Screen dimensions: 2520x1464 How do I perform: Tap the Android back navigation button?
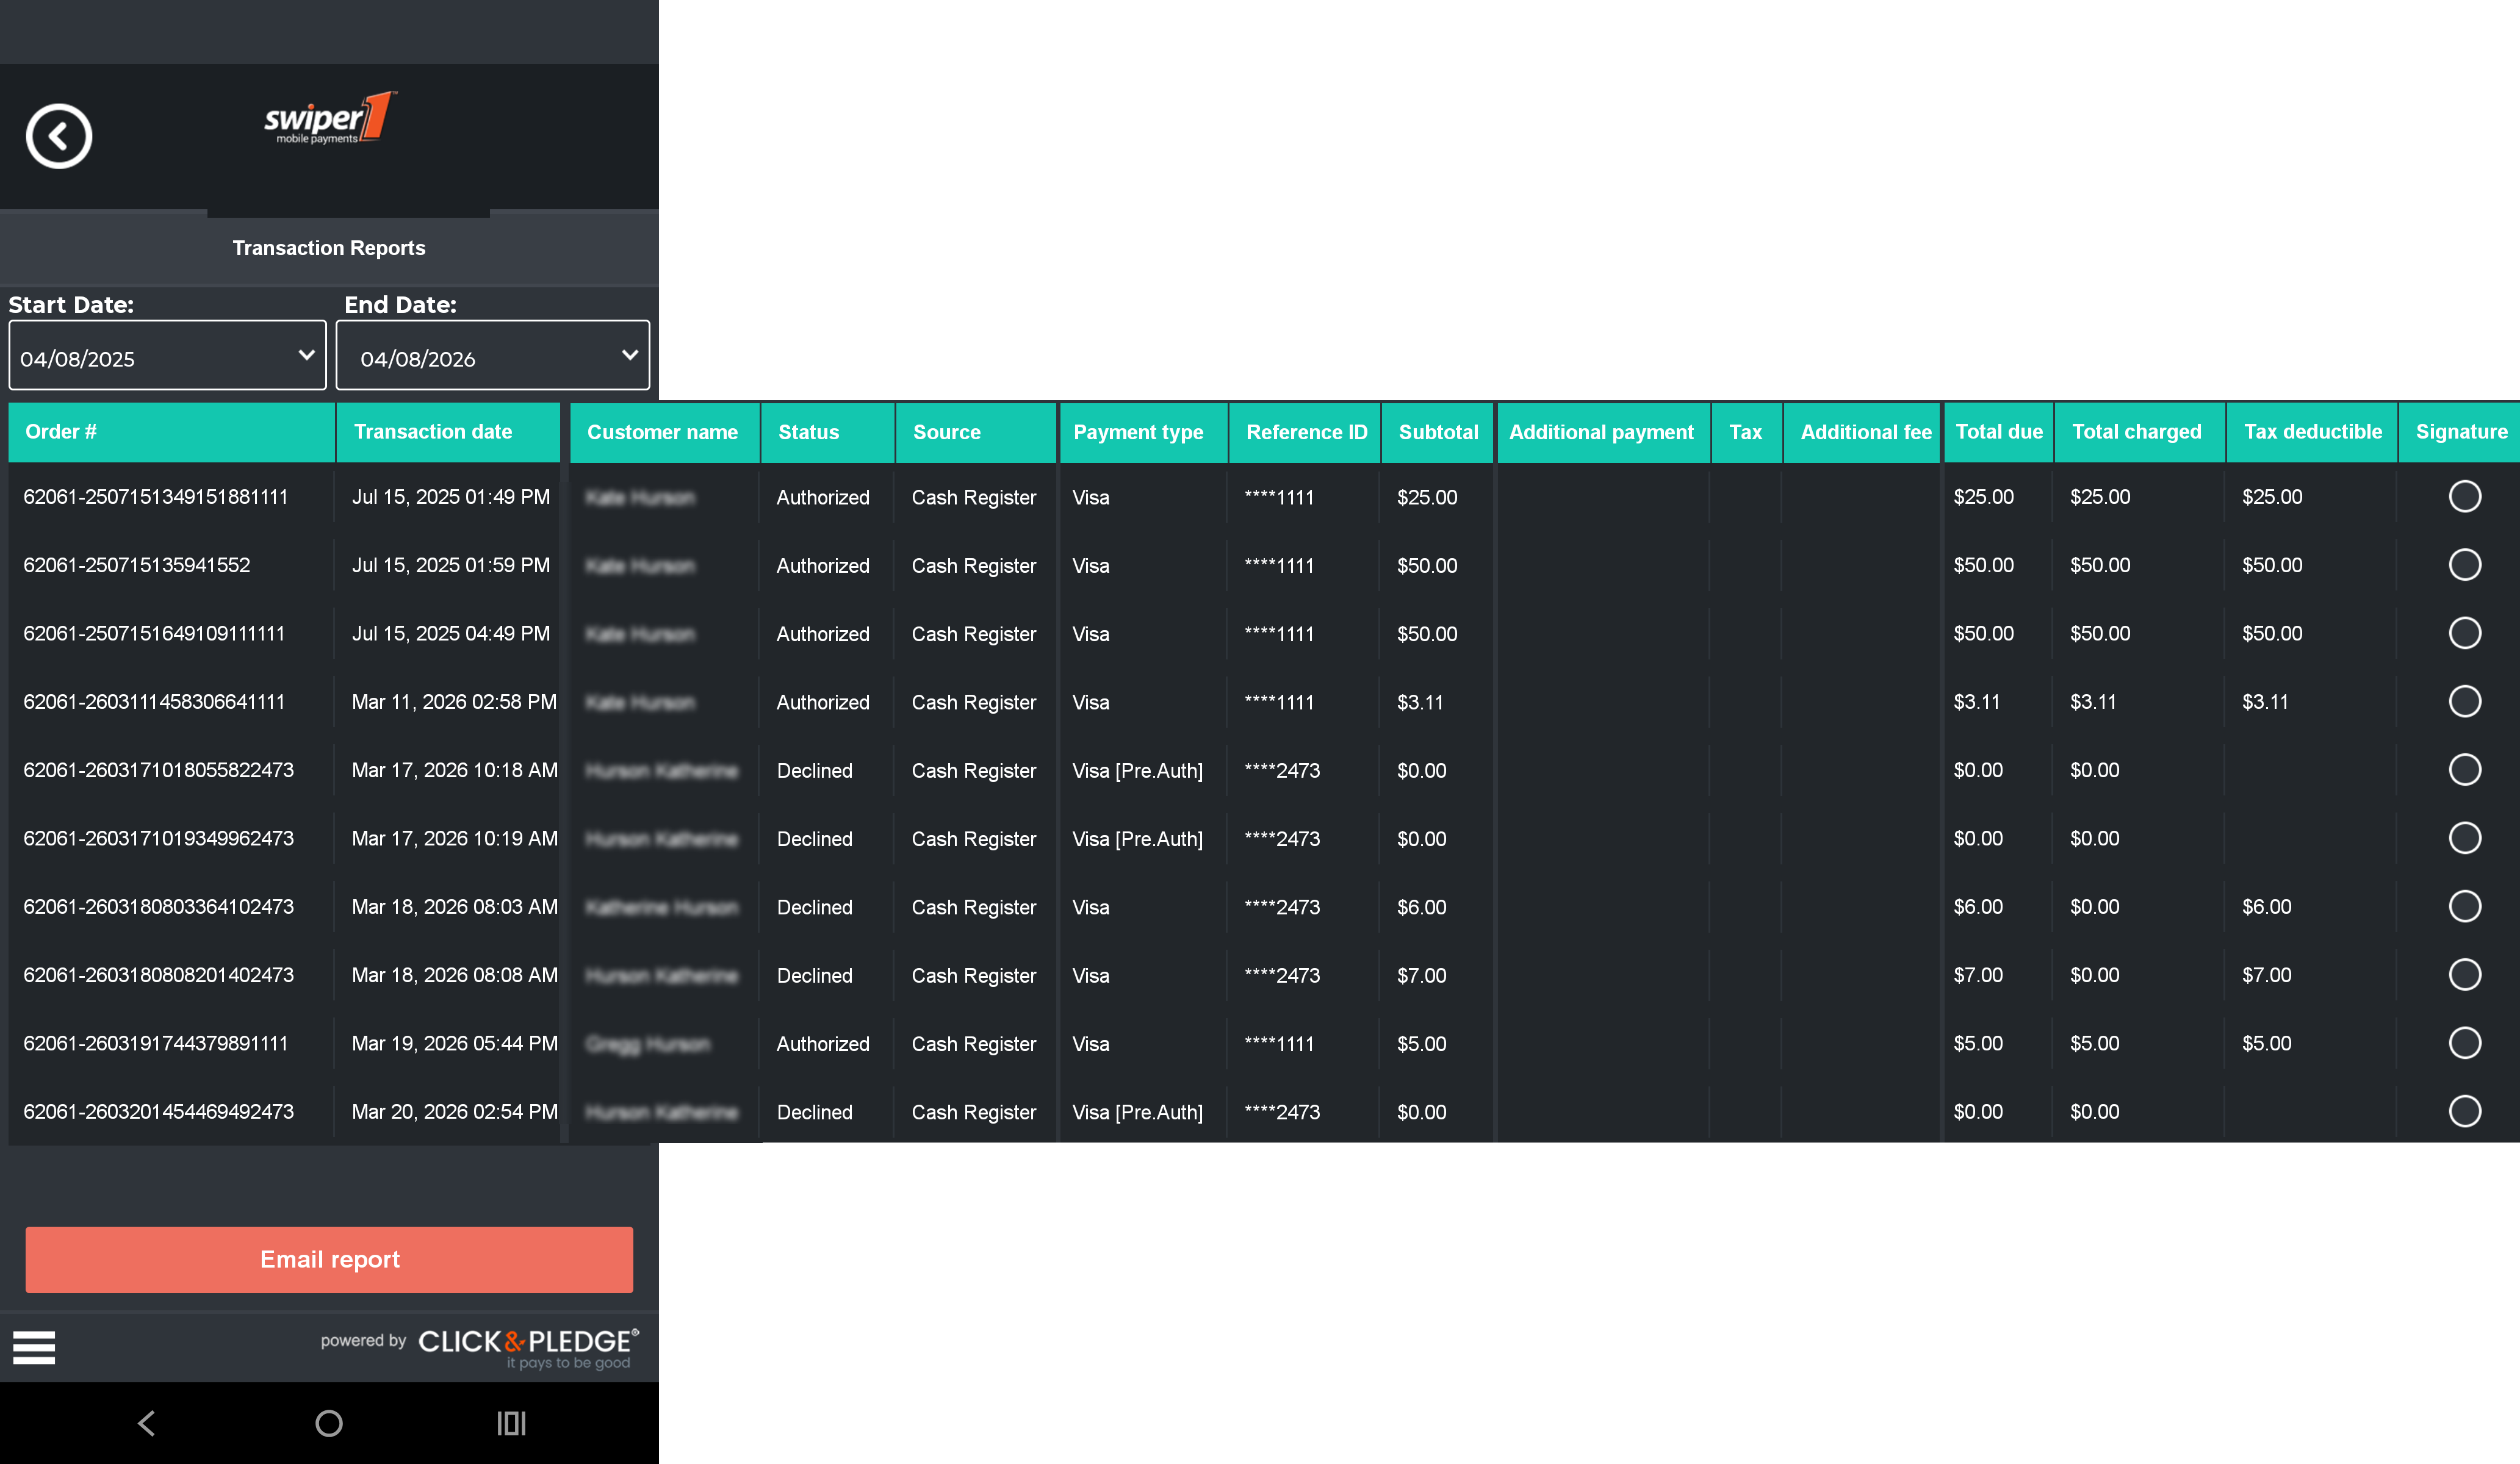tap(147, 1423)
